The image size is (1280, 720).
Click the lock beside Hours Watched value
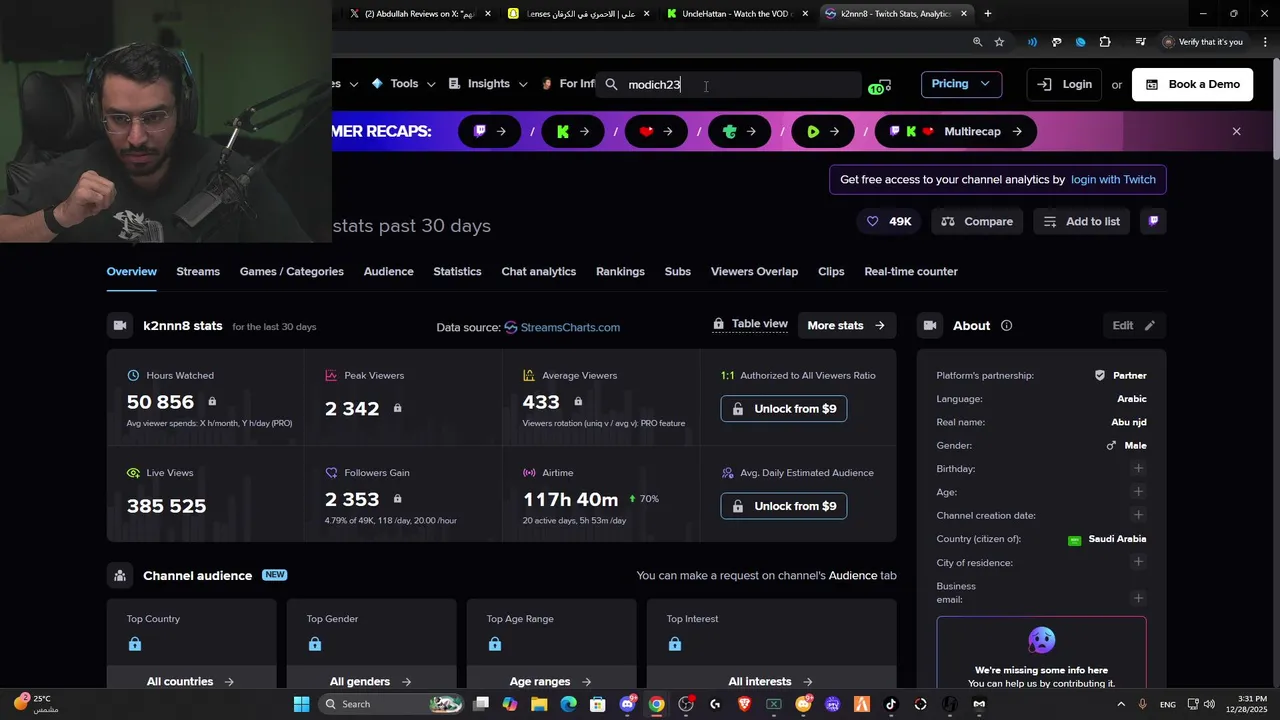point(212,401)
